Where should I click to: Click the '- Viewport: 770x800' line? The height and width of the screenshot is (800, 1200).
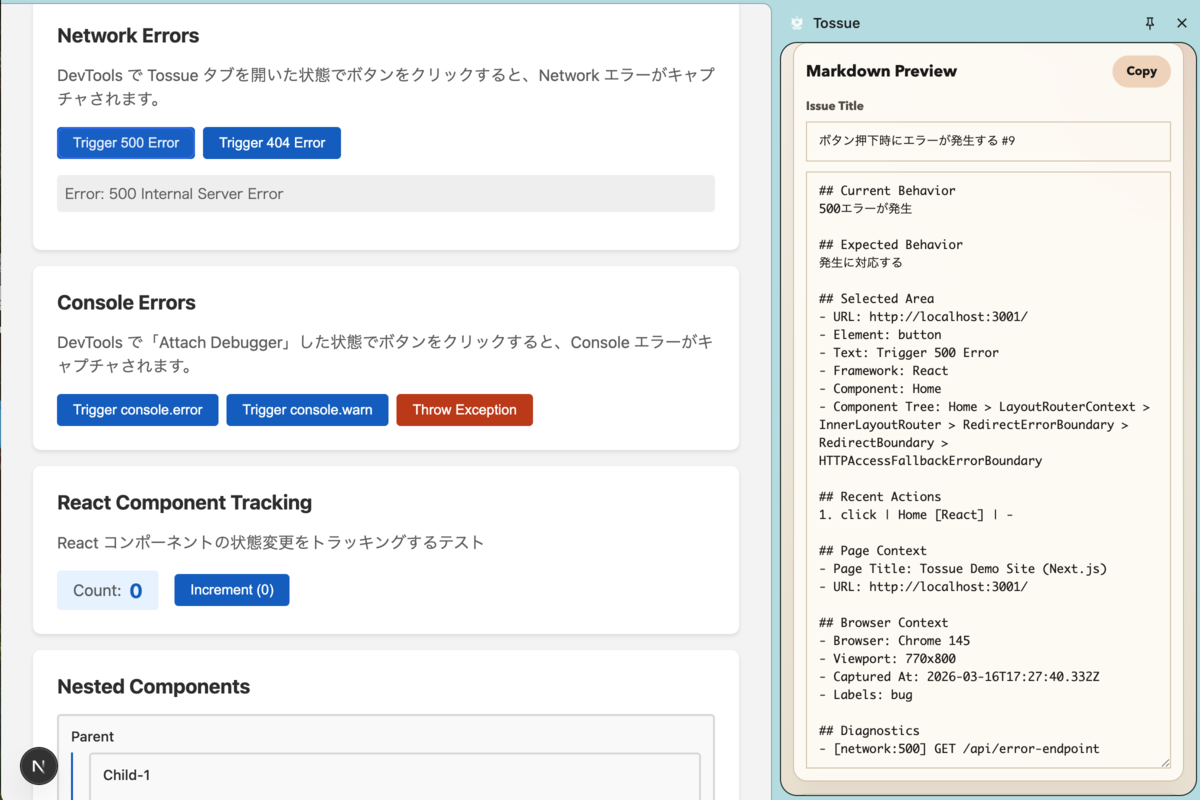(x=887, y=659)
